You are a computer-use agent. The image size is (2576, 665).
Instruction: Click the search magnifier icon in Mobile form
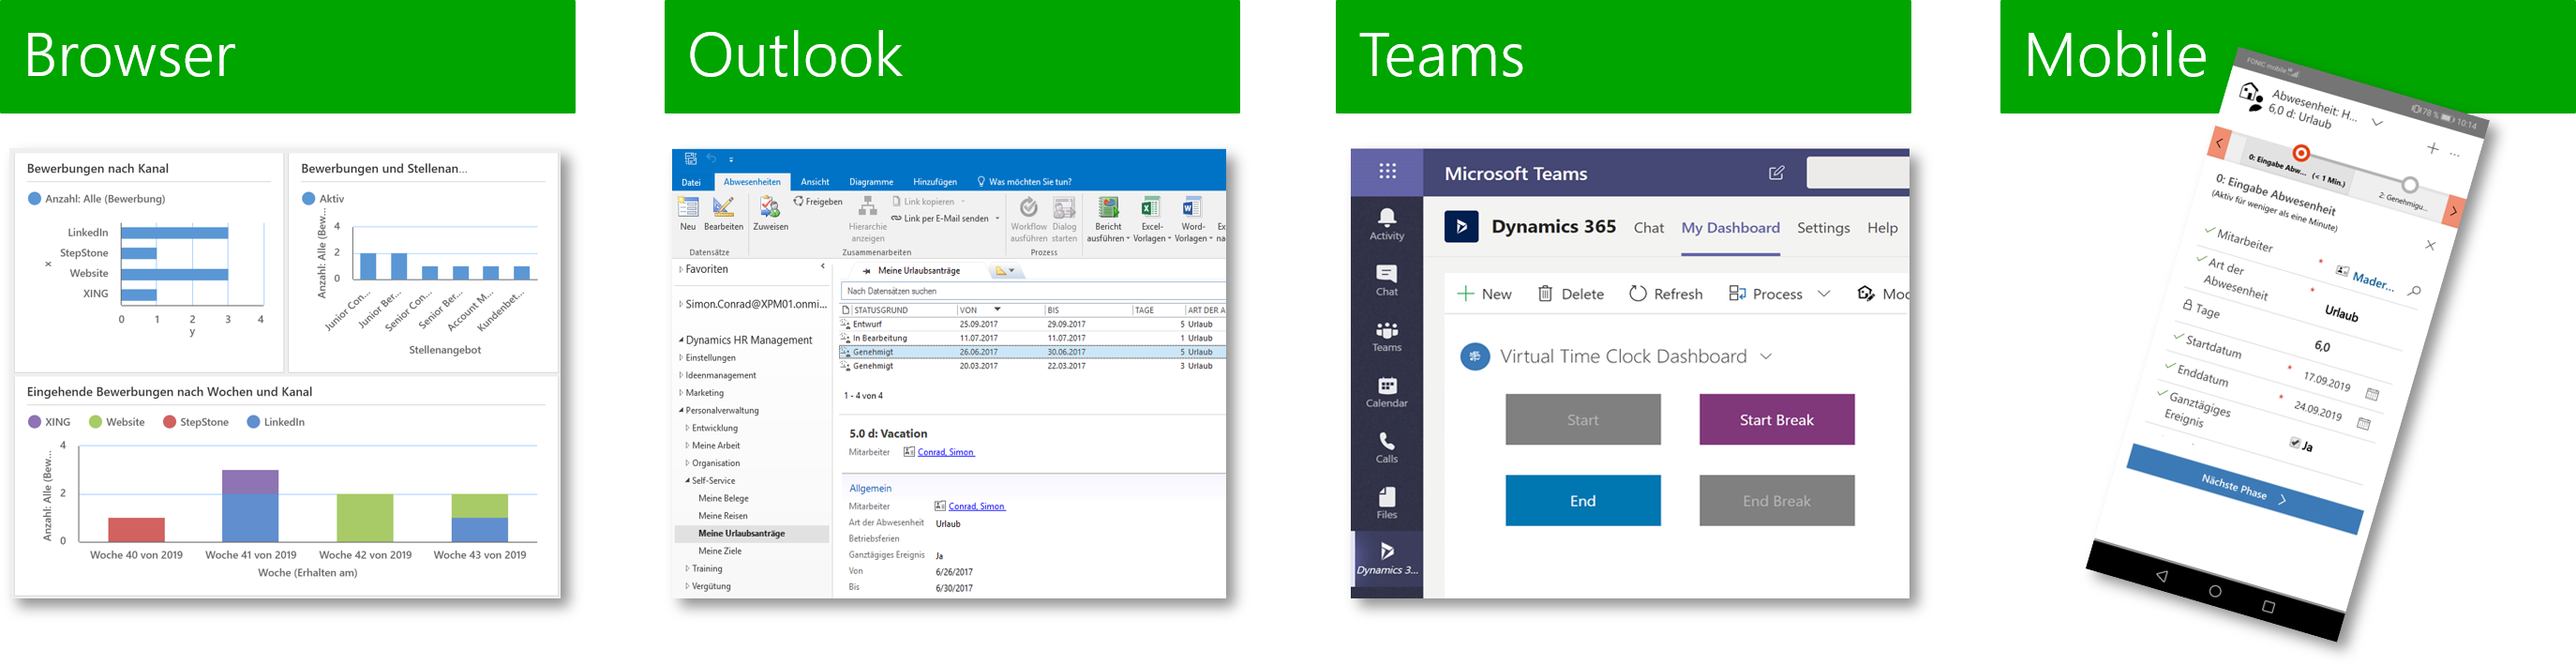click(2414, 291)
